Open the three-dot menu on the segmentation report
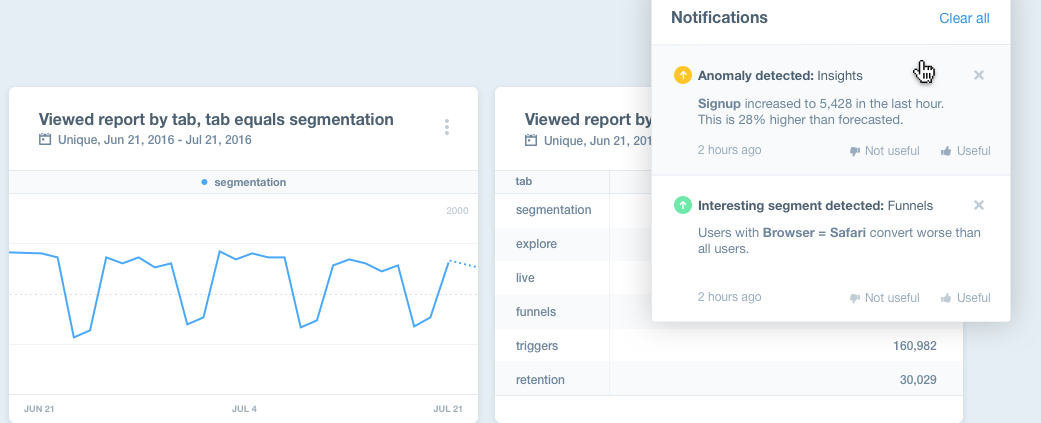Screen dimensions: 1041x423 tap(447, 127)
